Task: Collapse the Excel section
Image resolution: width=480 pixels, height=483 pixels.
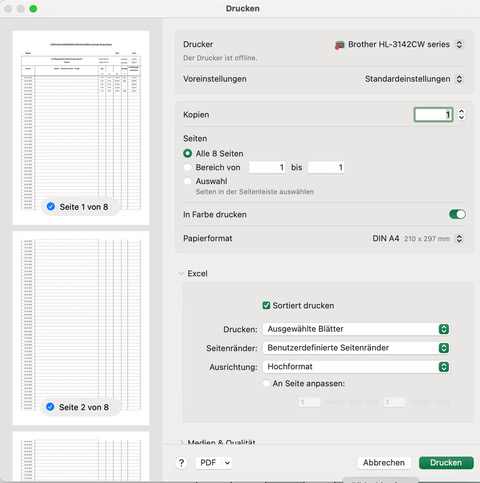Action: [x=181, y=274]
